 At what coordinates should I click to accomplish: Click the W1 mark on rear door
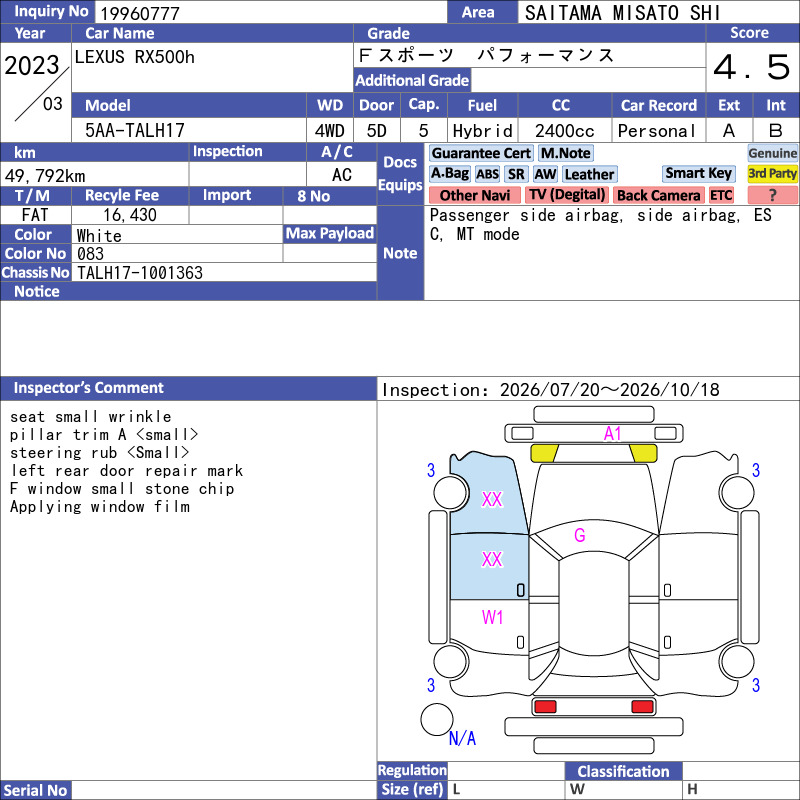492,617
